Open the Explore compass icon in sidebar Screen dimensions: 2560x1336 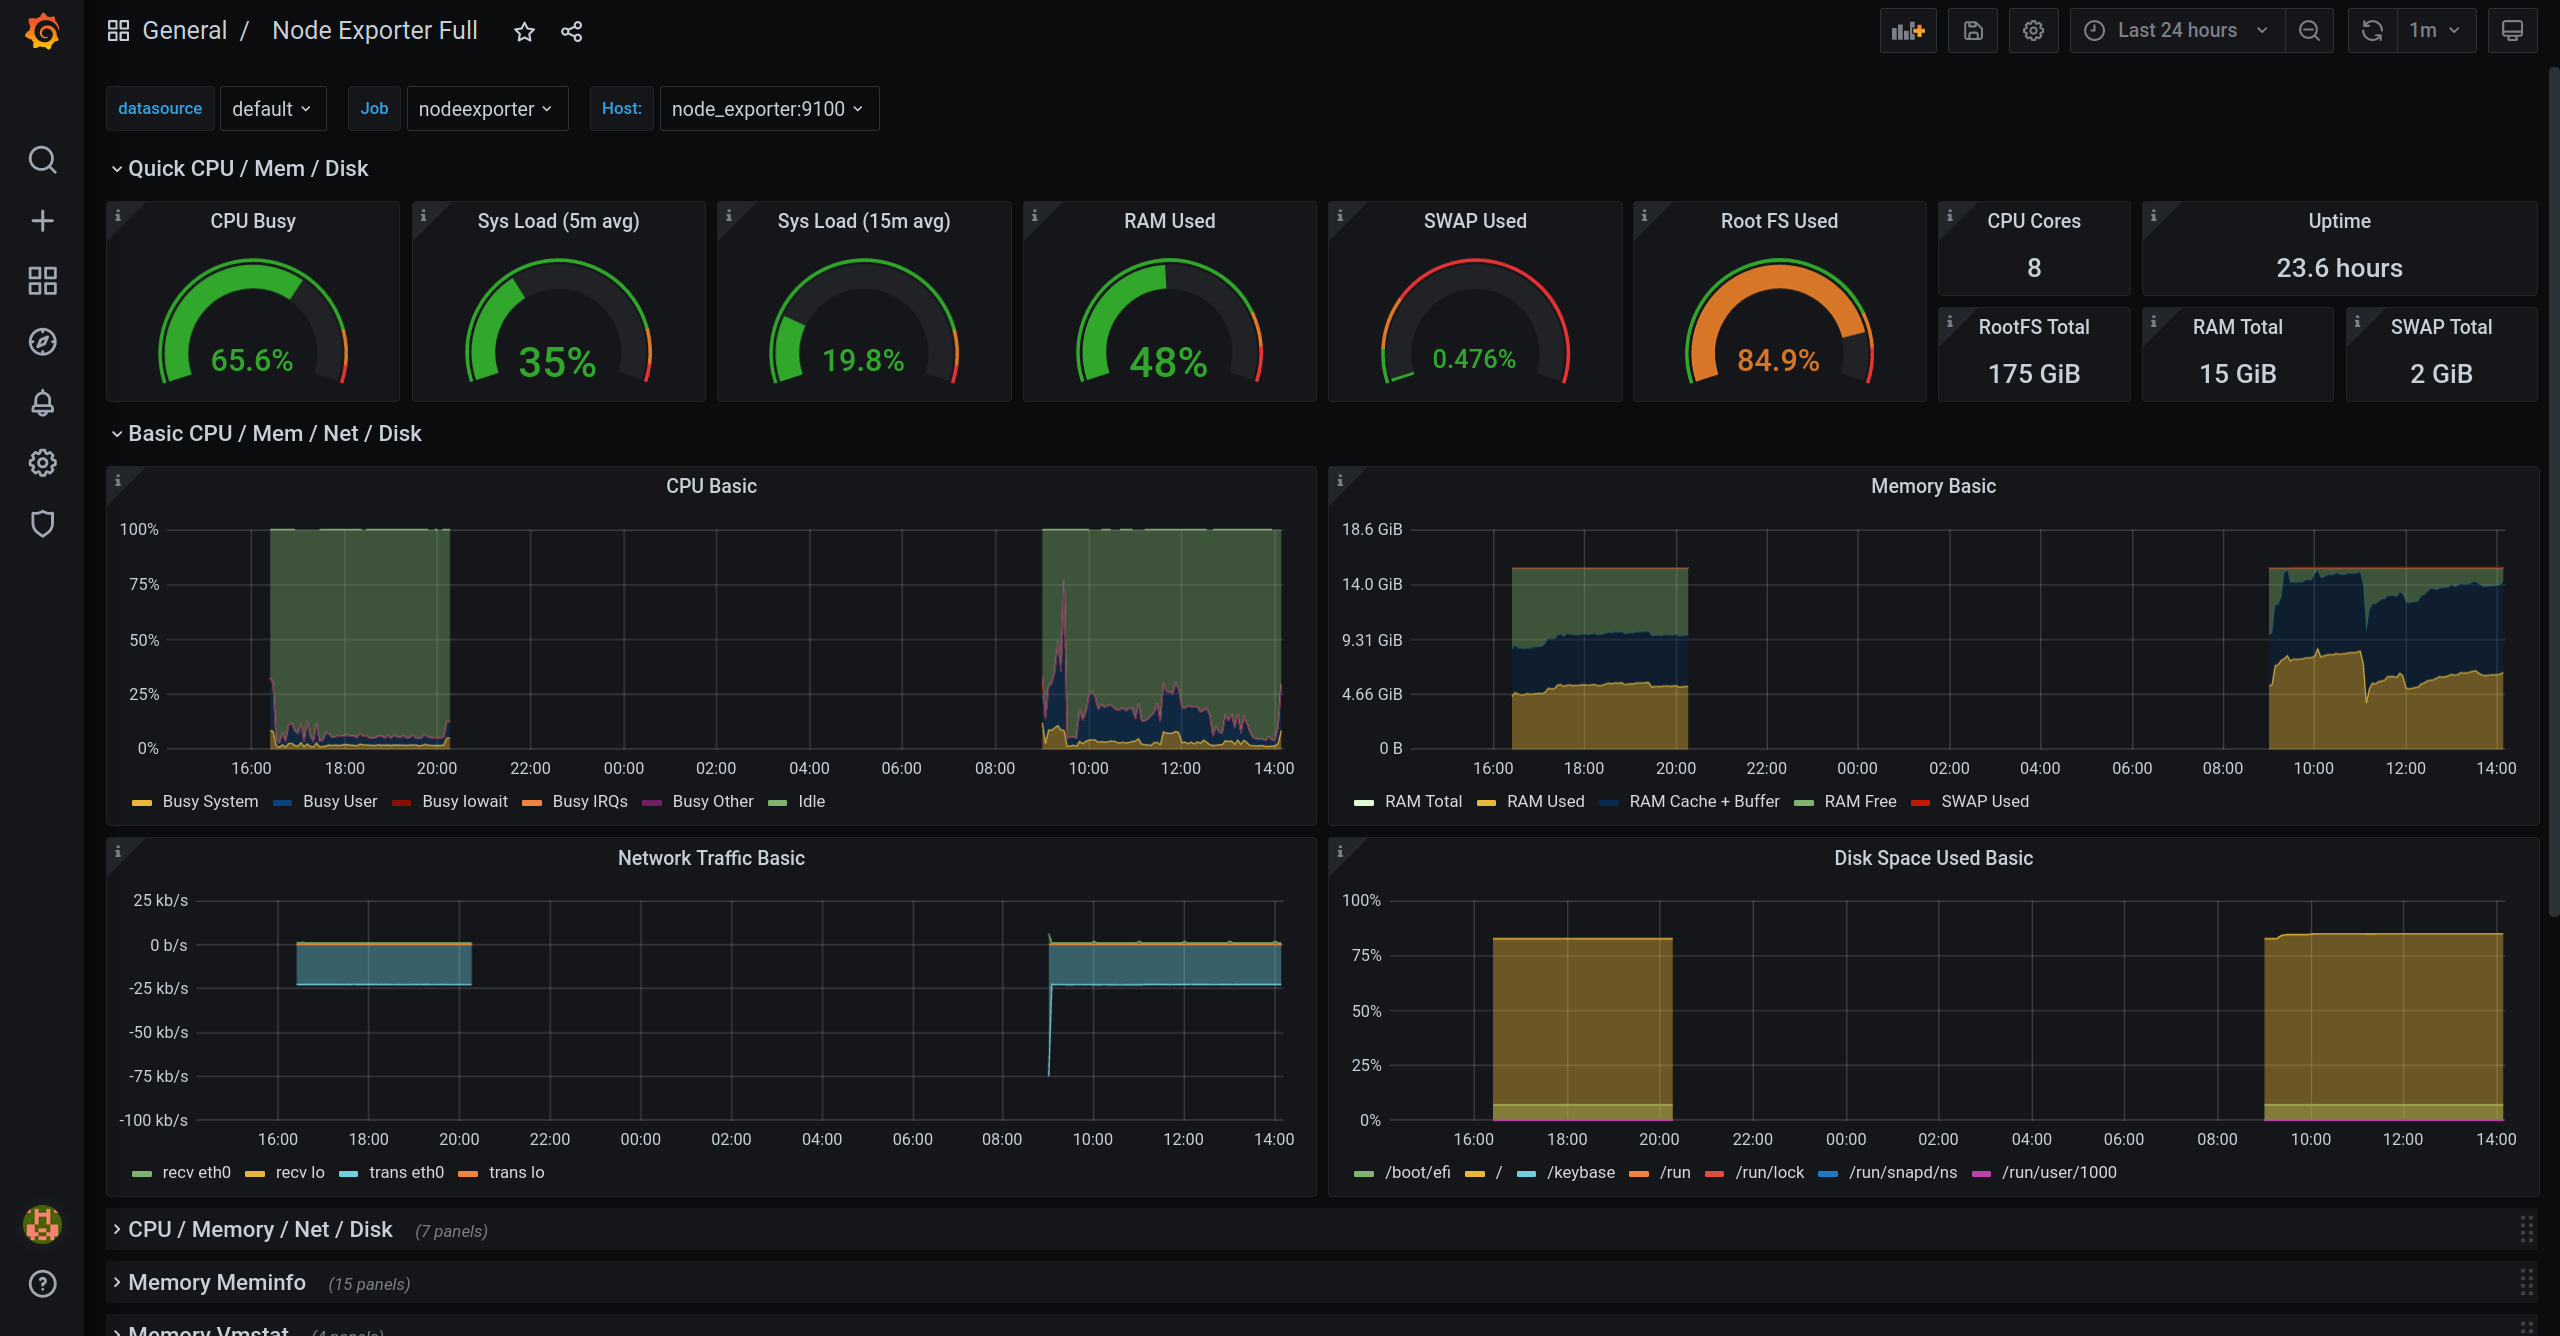pos(42,342)
